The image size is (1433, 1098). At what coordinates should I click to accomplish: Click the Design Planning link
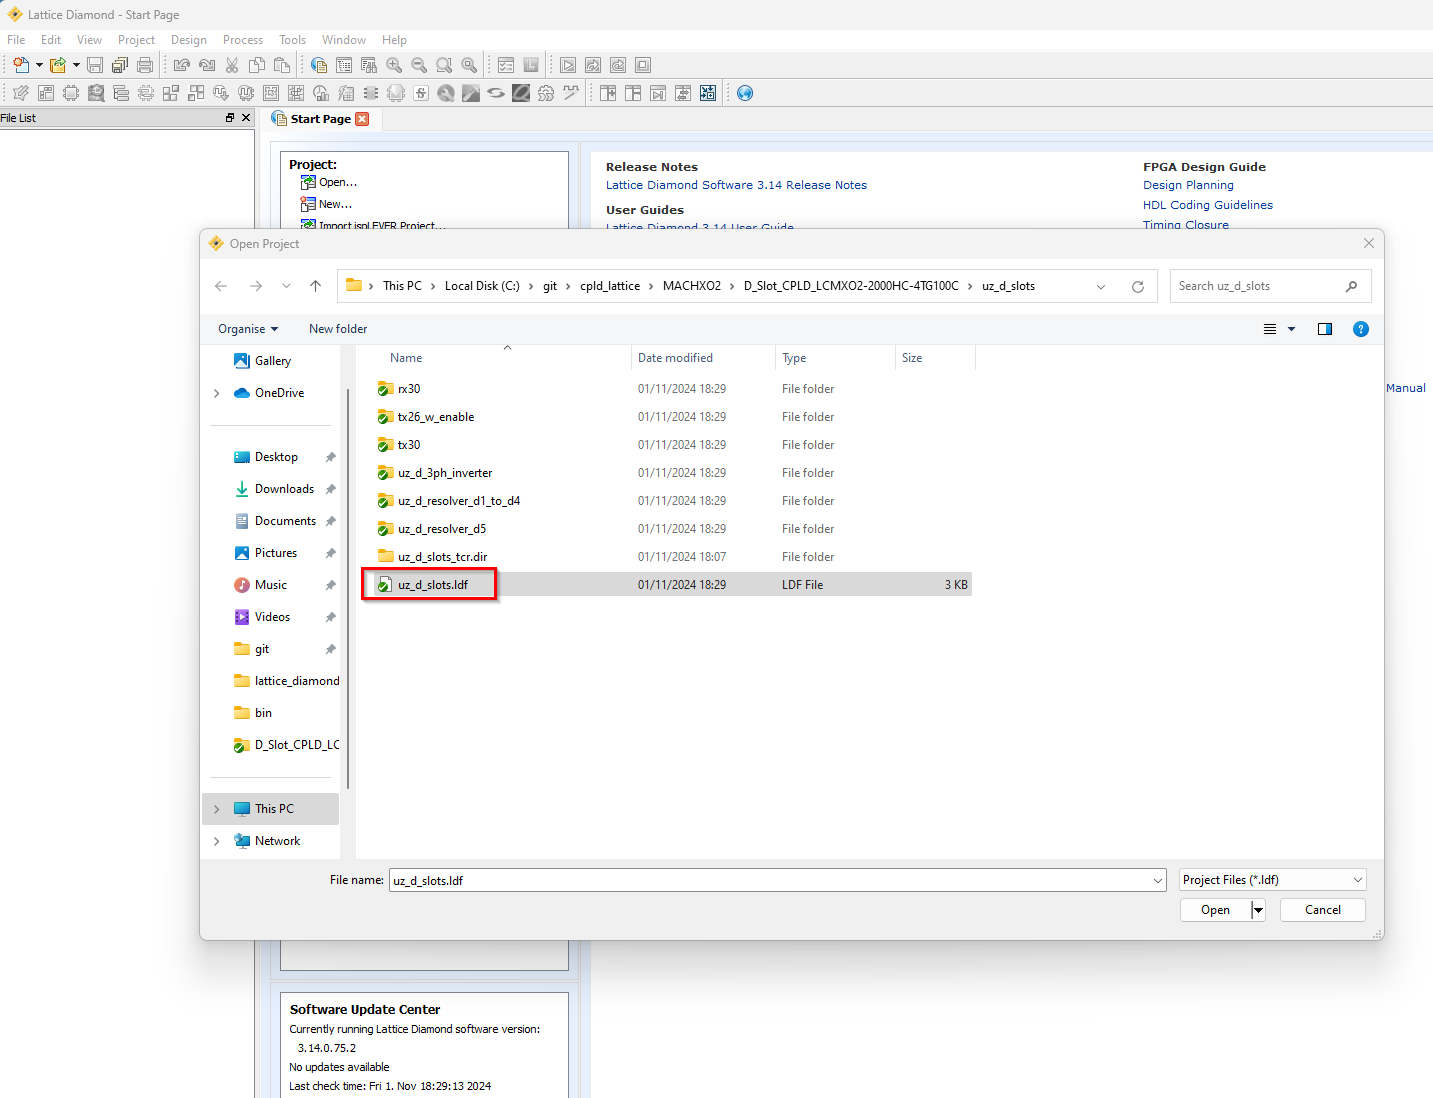[1188, 185]
